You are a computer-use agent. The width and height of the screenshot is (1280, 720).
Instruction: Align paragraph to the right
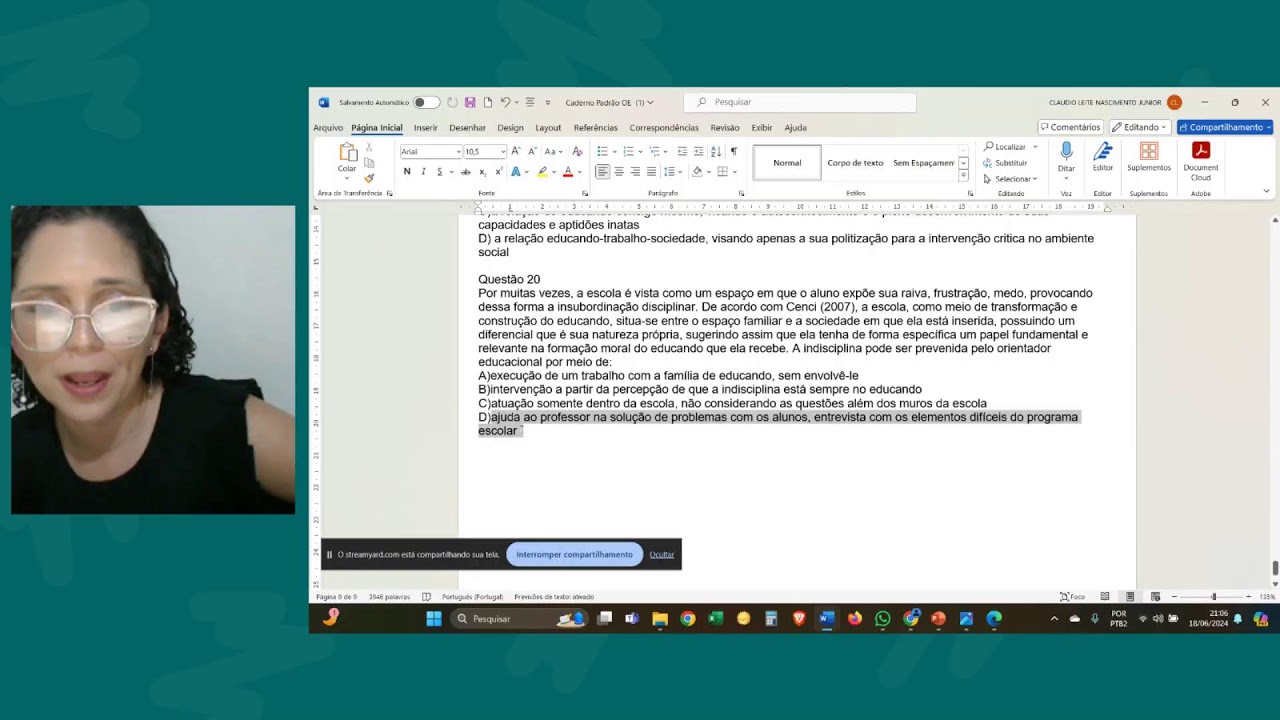(635, 172)
